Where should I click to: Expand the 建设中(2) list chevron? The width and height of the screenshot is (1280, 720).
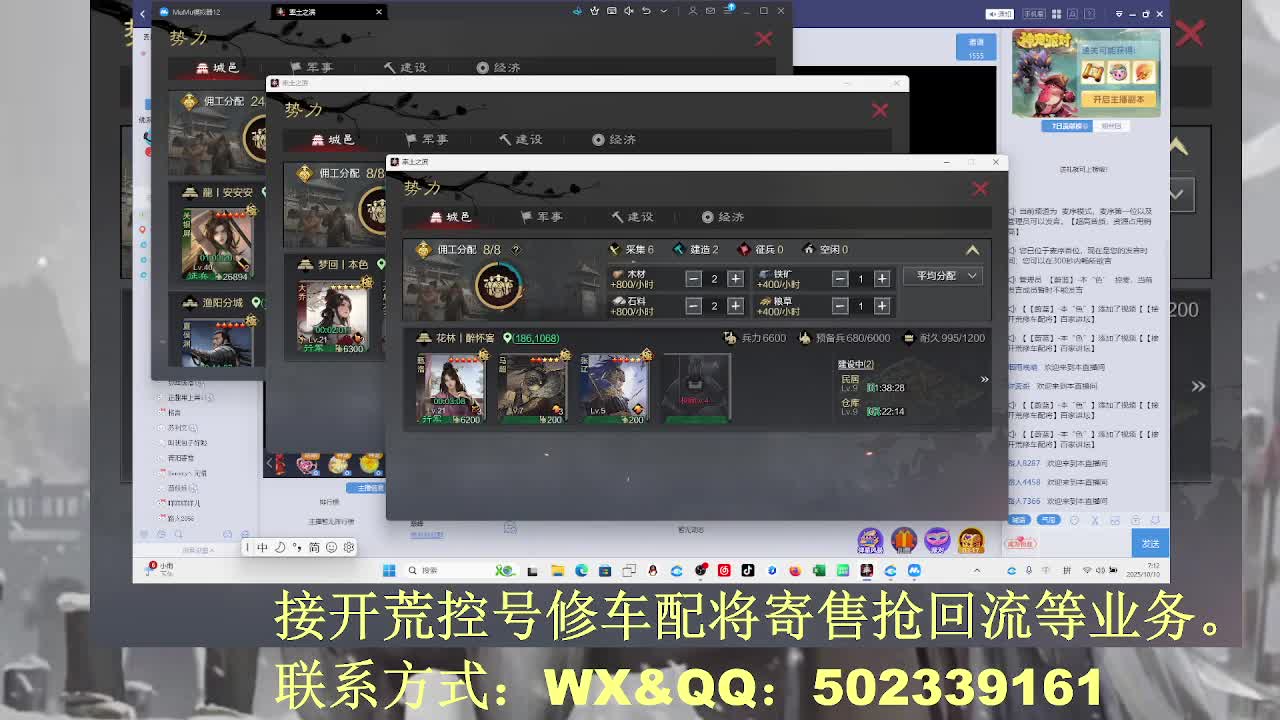point(984,379)
